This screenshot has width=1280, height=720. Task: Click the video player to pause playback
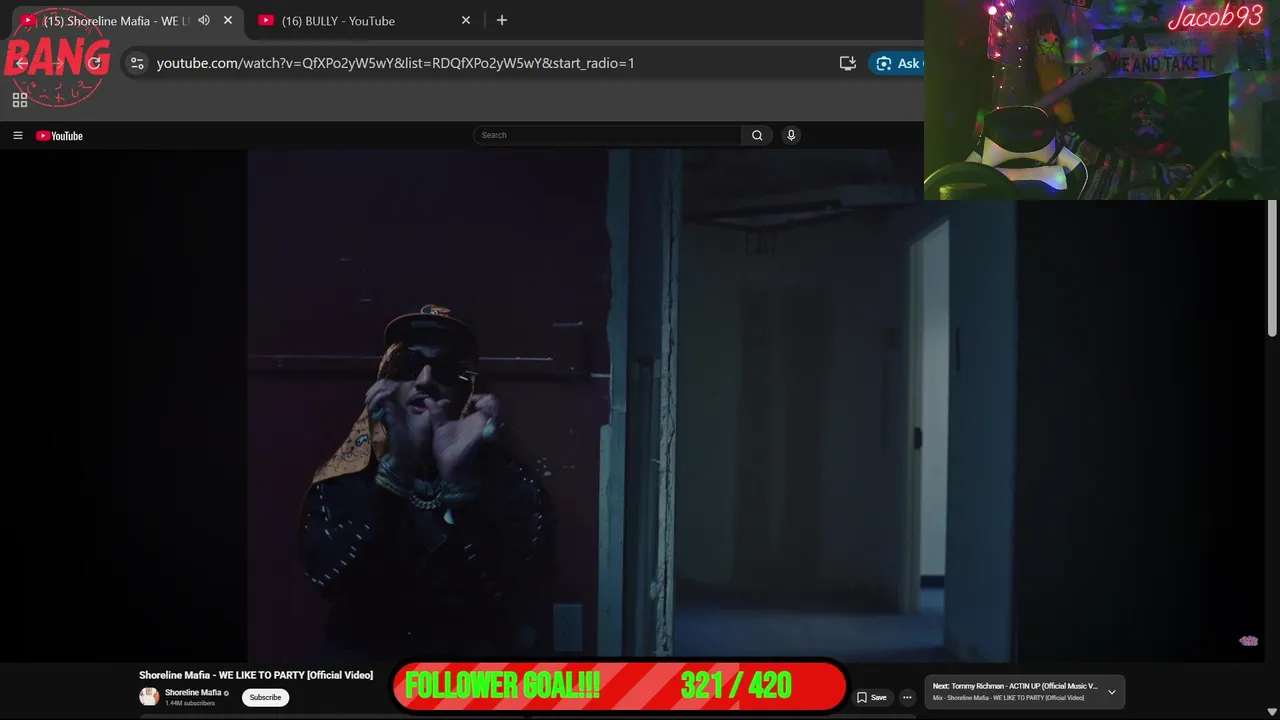coord(632,405)
